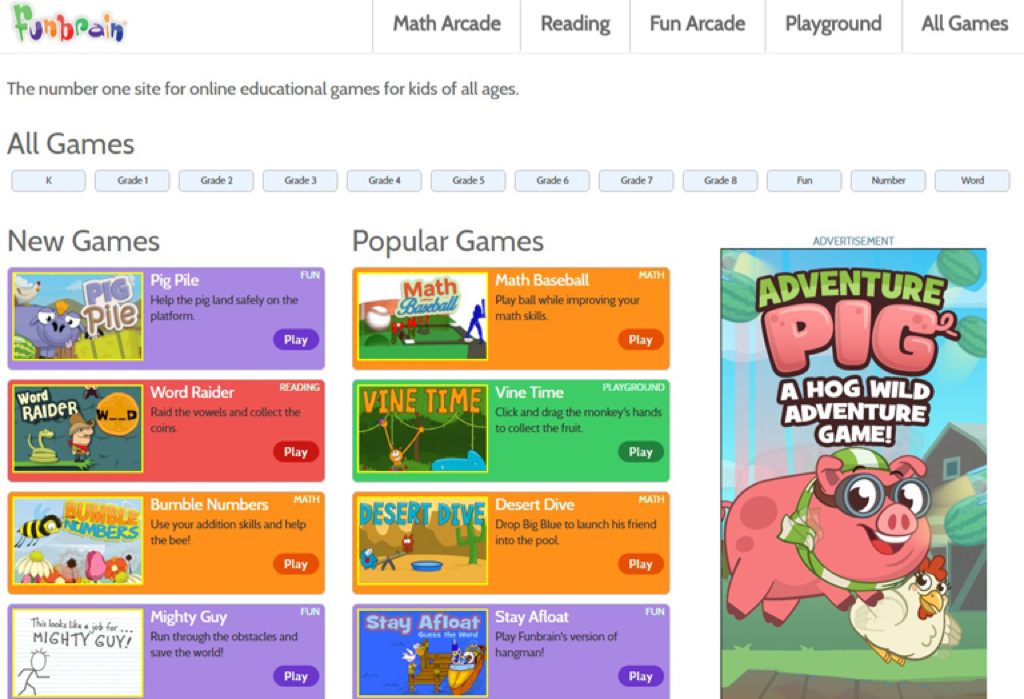Play the Pig Pile game
The height and width of the screenshot is (699, 1024).
point(296,340)
